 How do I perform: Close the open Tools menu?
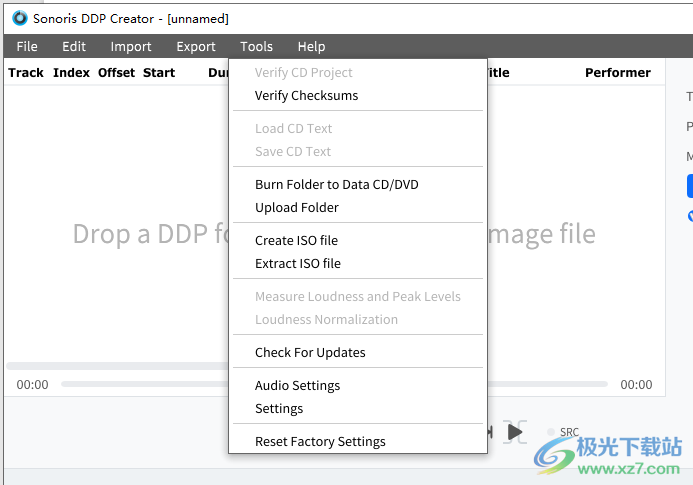256,46
